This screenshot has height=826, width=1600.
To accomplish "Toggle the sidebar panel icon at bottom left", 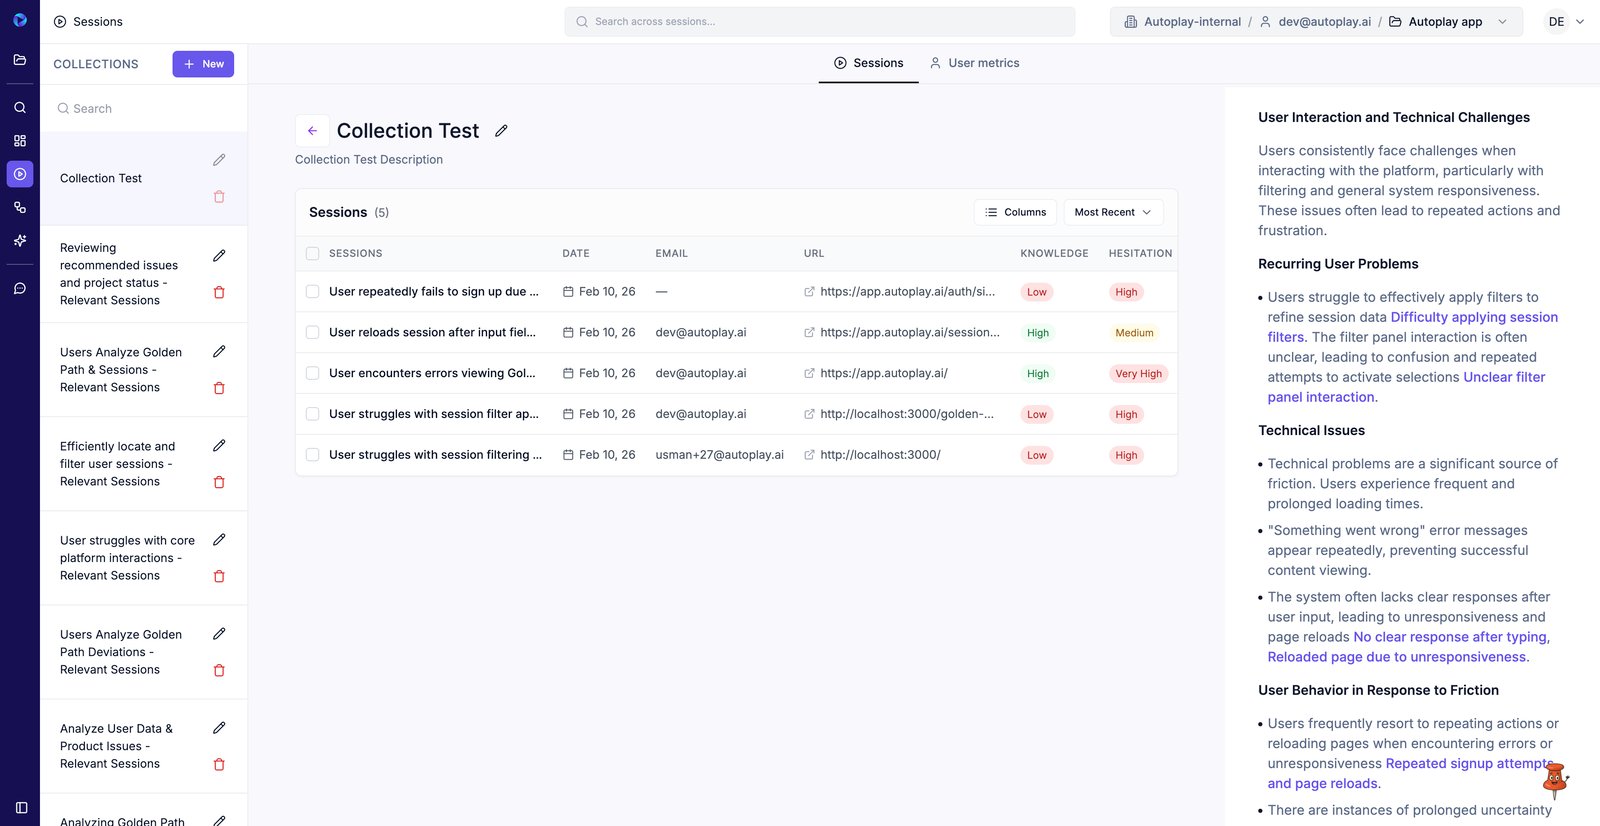I will click(21, 808).
